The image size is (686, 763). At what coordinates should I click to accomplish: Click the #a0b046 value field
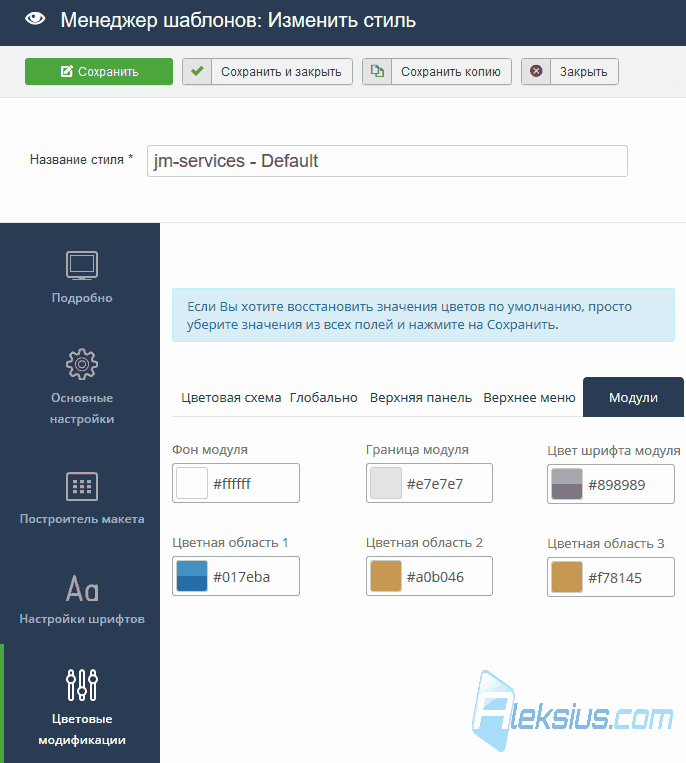[429, 576]
